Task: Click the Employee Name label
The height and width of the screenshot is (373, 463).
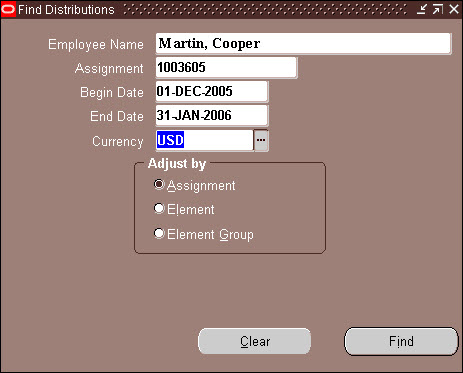Action: point(96,44)
